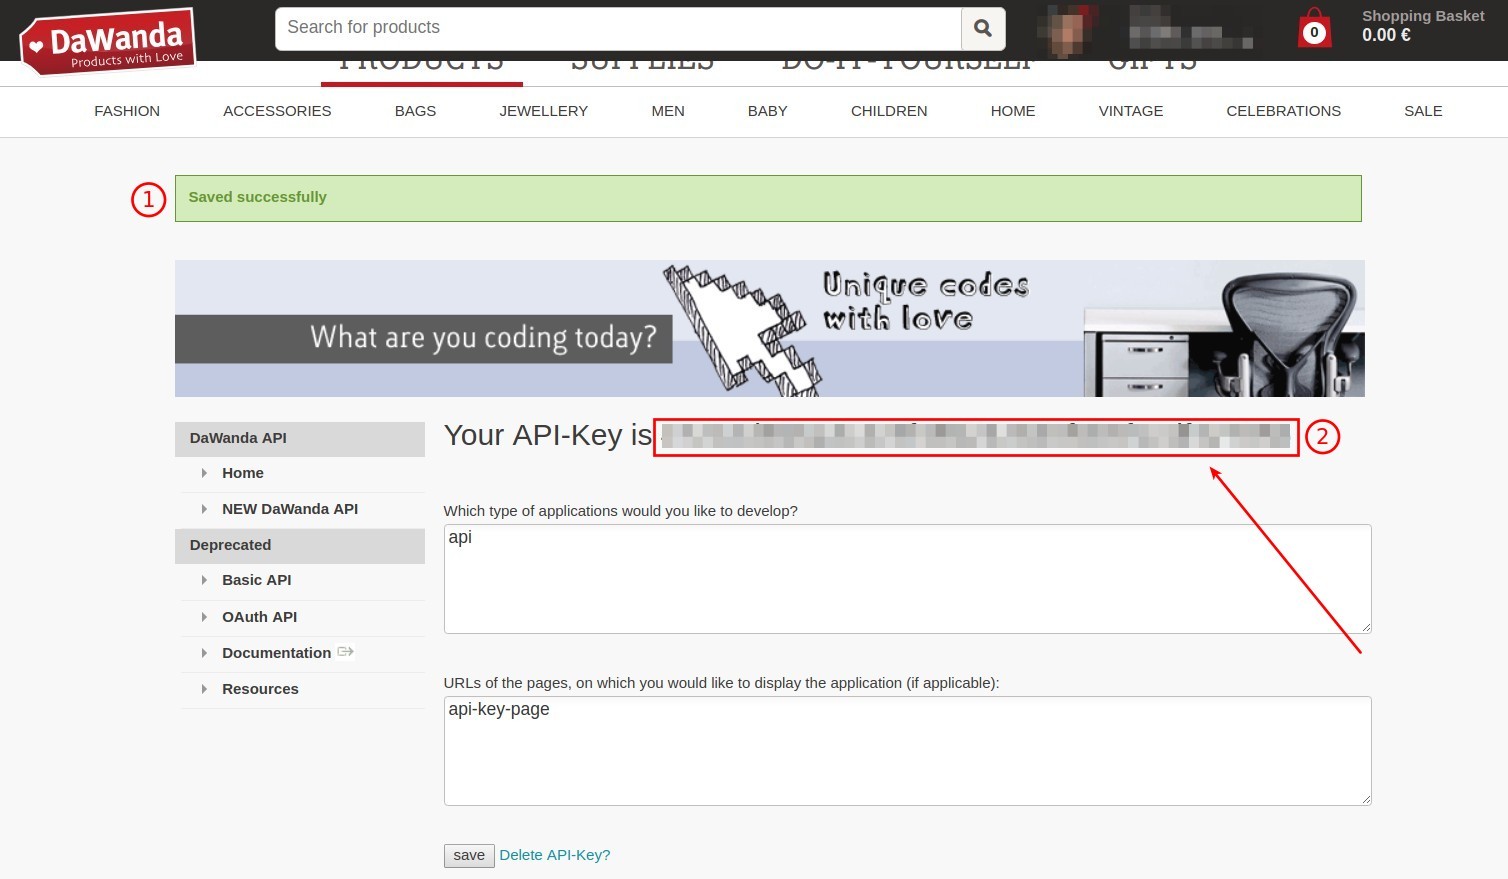The image size is (1508, 879).
Task: Click the blurred username next to avatar
Action: [1190, 28]
